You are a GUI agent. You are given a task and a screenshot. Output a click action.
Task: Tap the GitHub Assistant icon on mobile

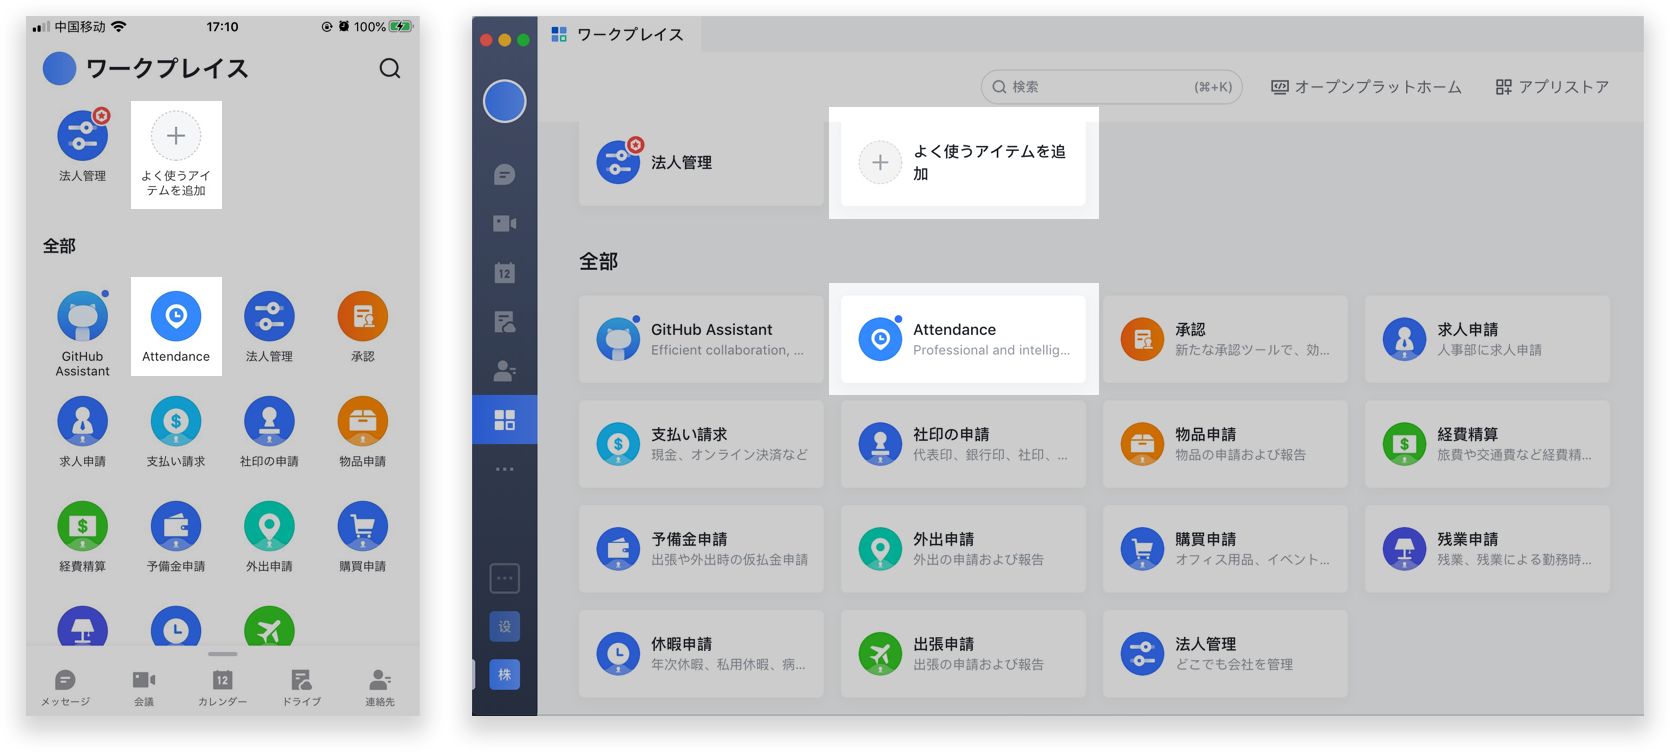(82, 317)
